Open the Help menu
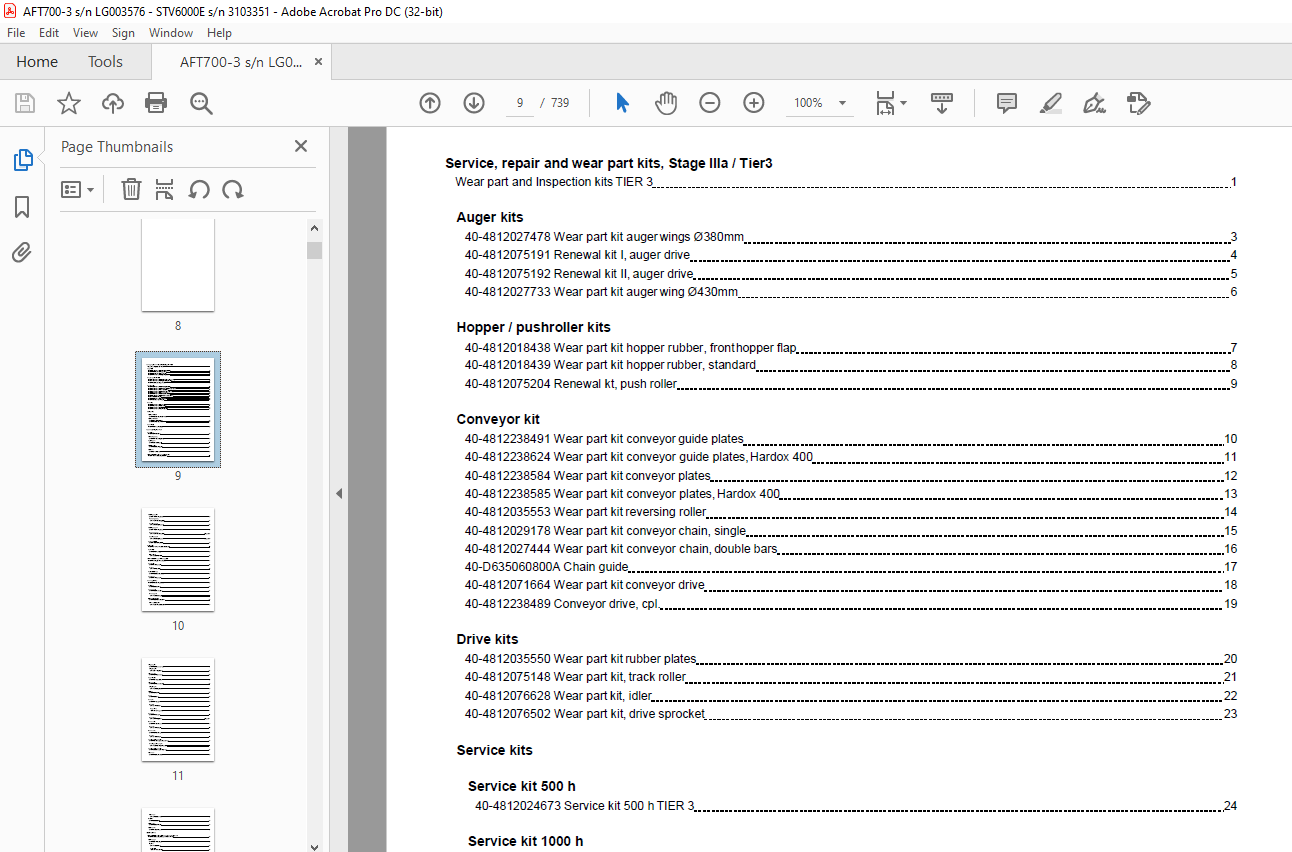Image resolution: width=1292 pixels, height=852 pixels. (219, 33)
